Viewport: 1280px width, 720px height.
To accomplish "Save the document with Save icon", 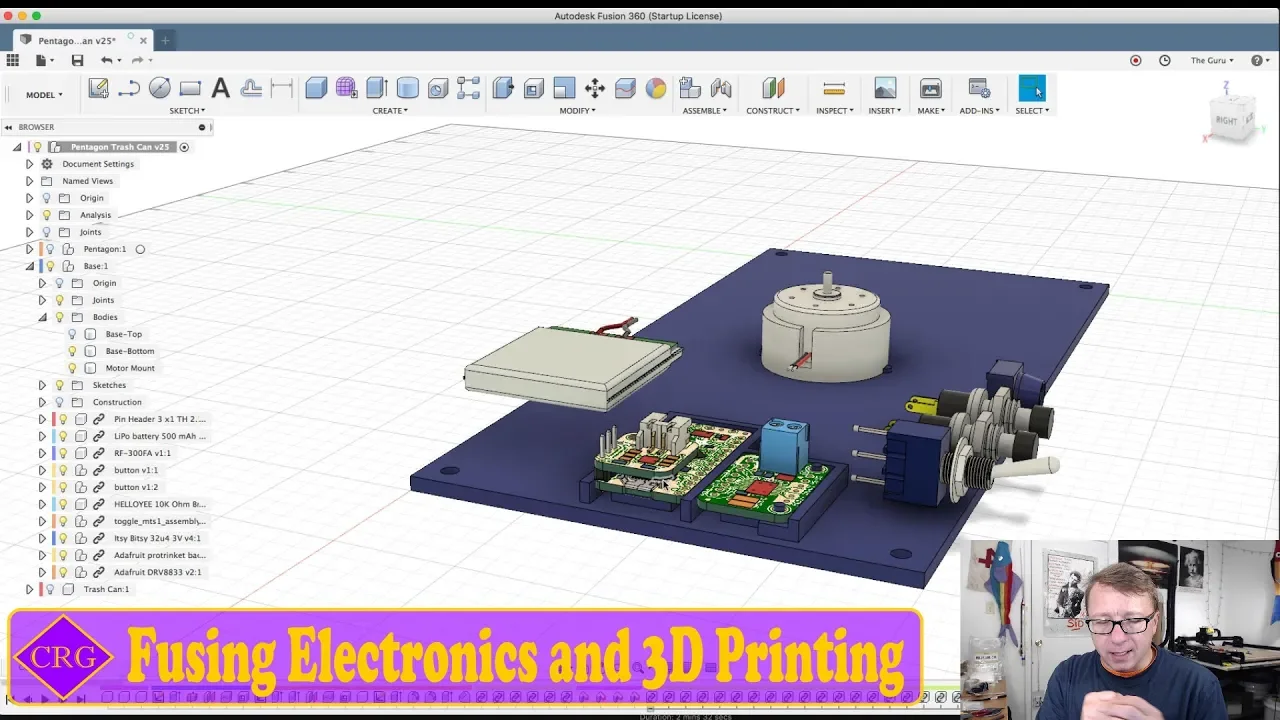I will (77, 60).
